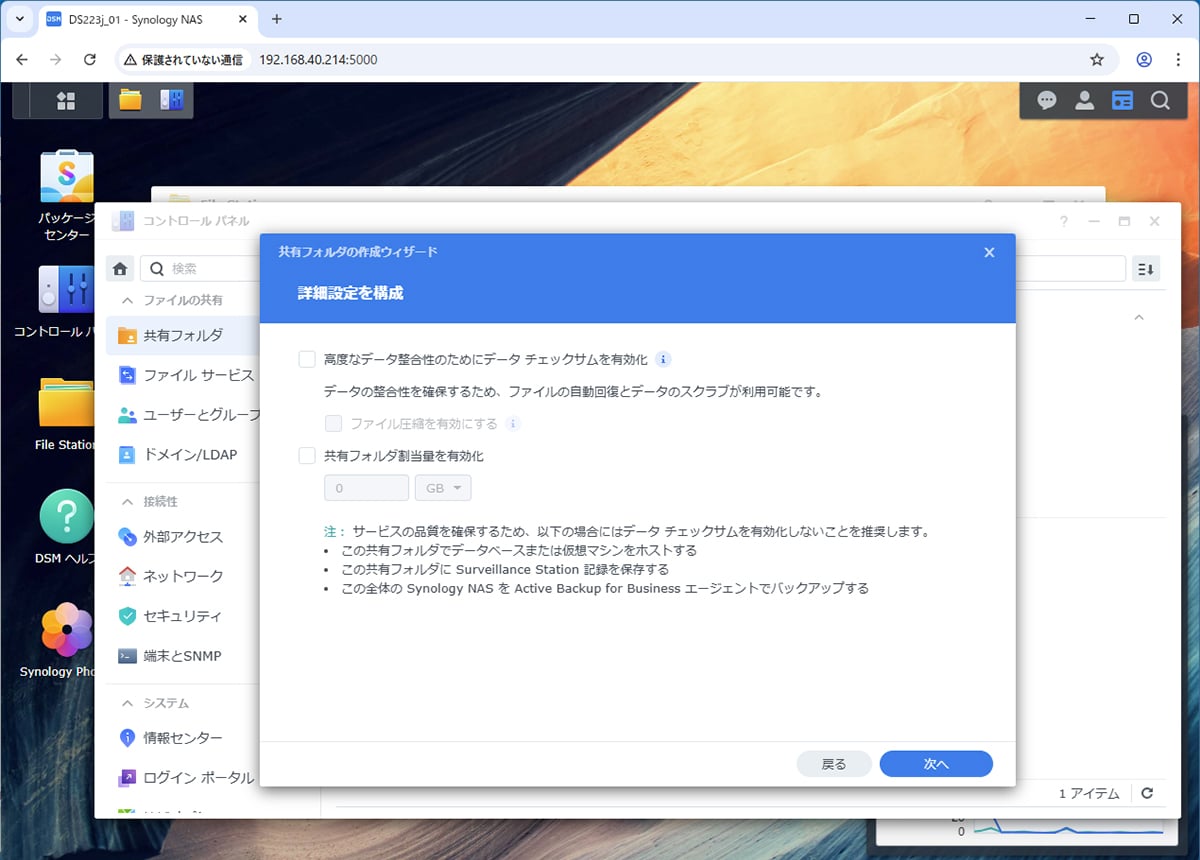Select セキュリティ in the sidebar
Image resolution: width=1200 pixels, height=860 pixels.
coord(182,616)
